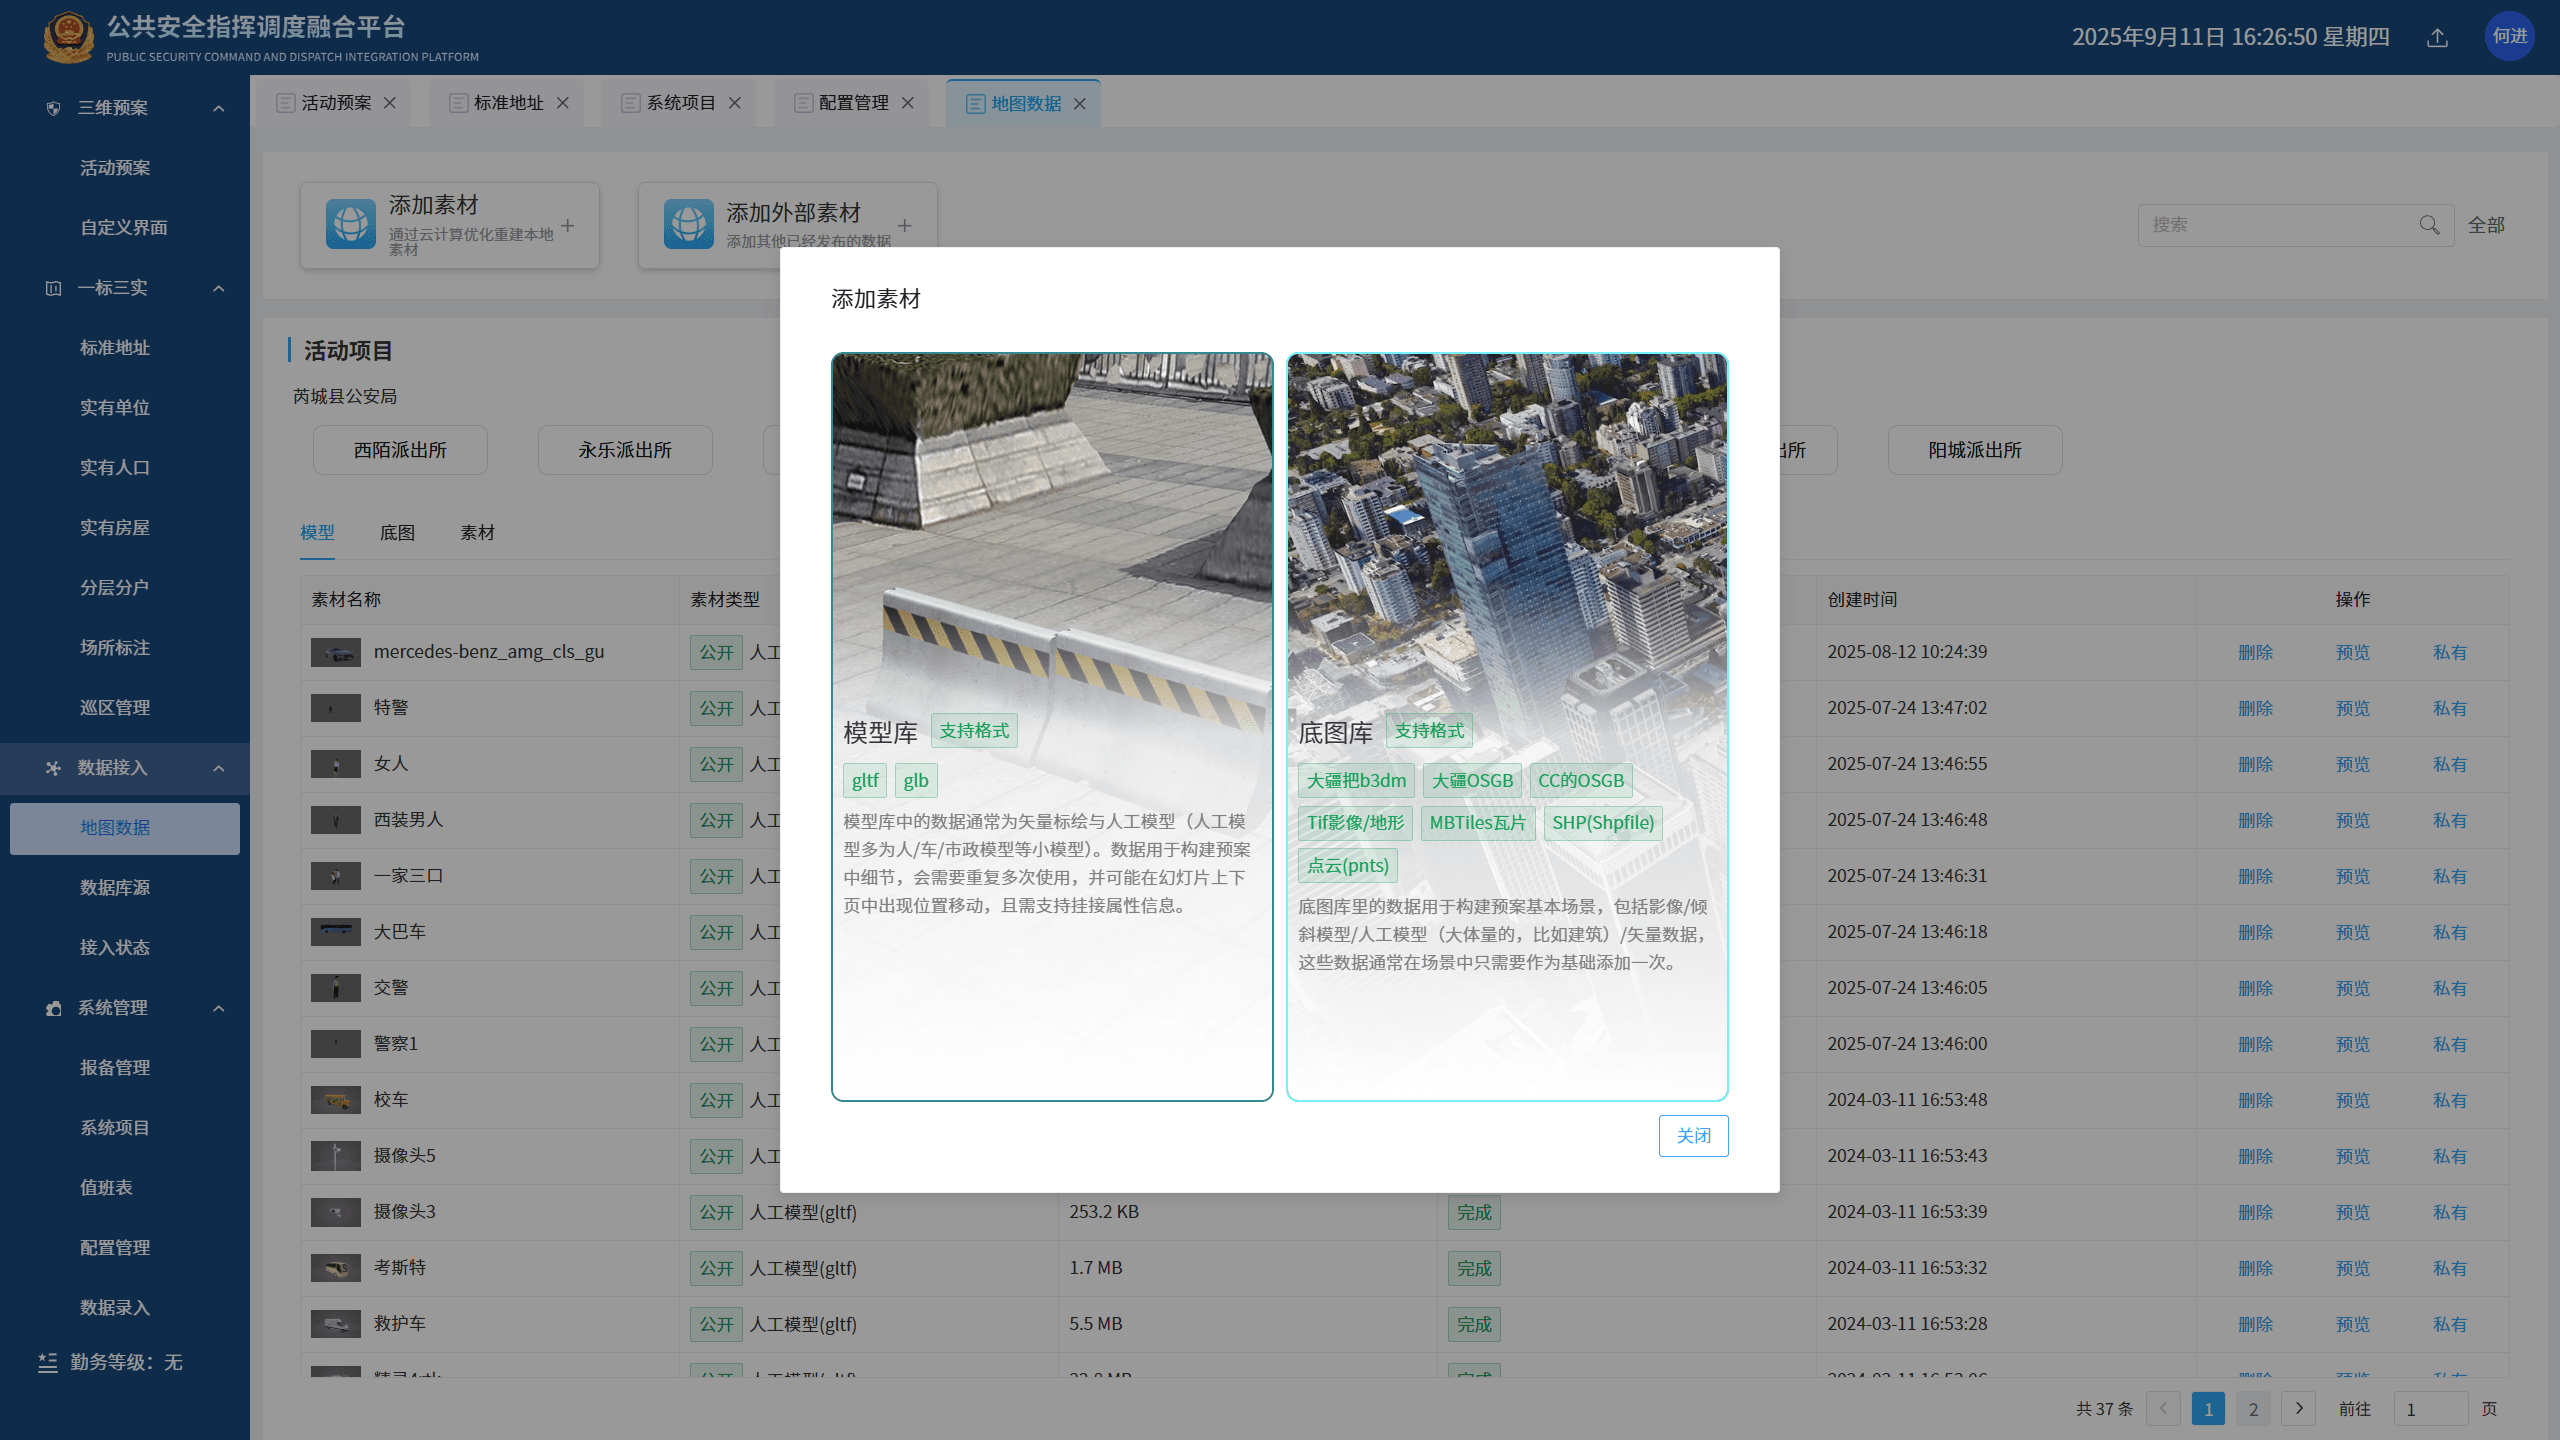
Task: Click plus icon on 添加外部素材 card
Action: point(904,226)
